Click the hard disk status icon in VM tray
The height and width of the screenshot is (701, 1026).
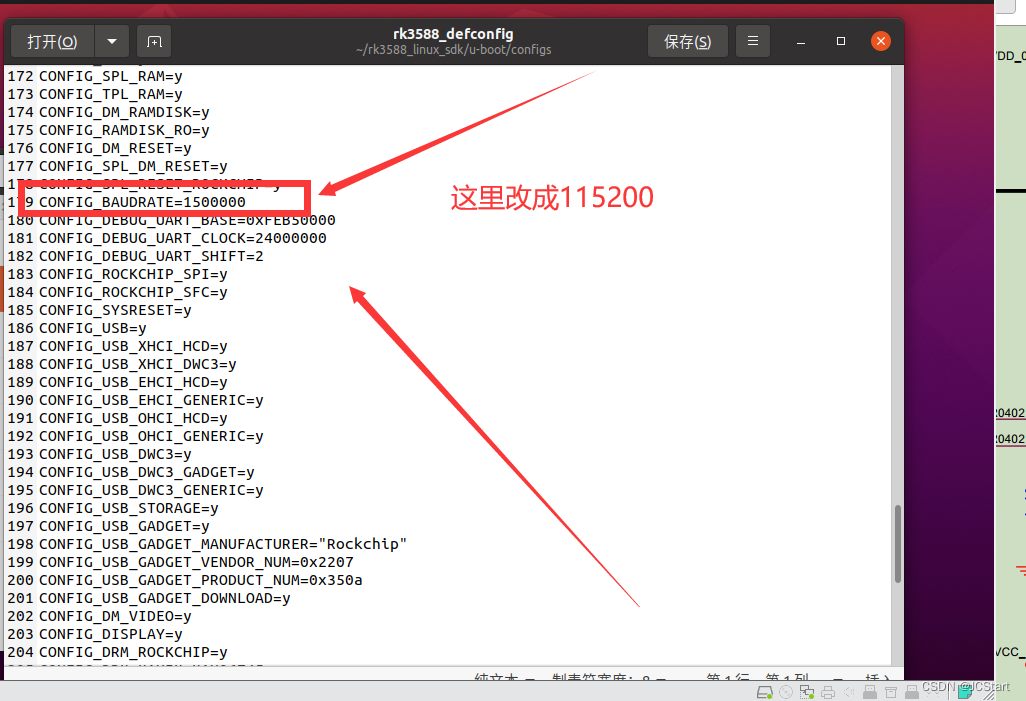(x=764, y=692)
